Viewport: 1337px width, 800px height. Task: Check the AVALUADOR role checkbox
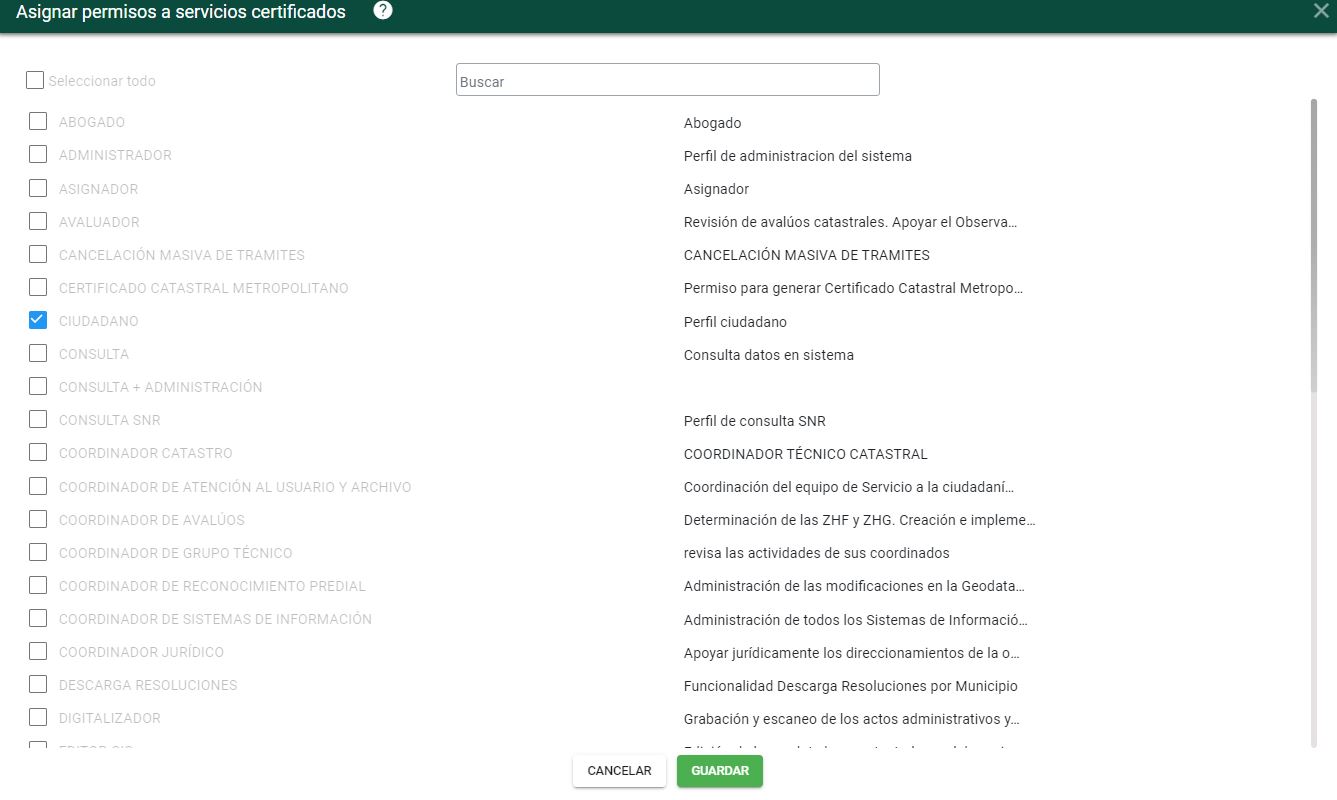(x=38, y=221)
